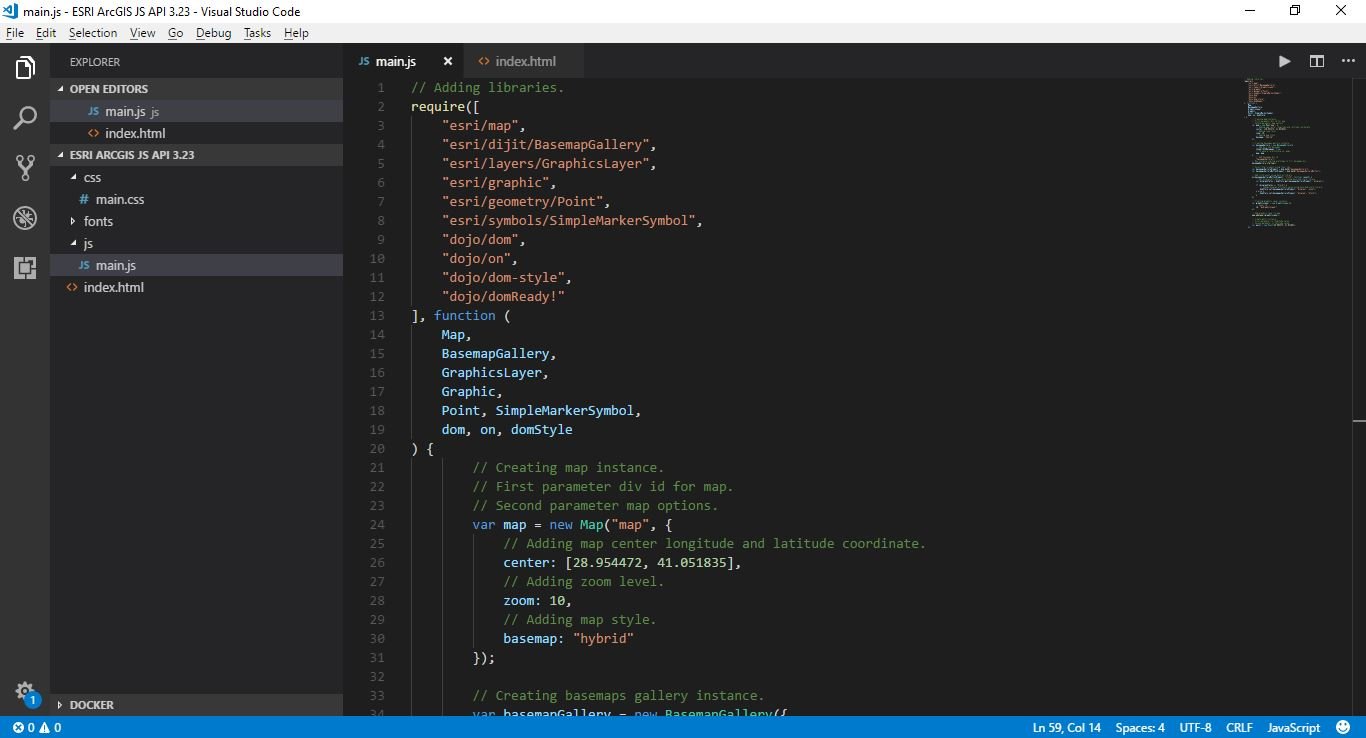Click UTF-8 encoding in status bar
This screenshot has height=738, width=1366.
click(x=1195, y=728)
